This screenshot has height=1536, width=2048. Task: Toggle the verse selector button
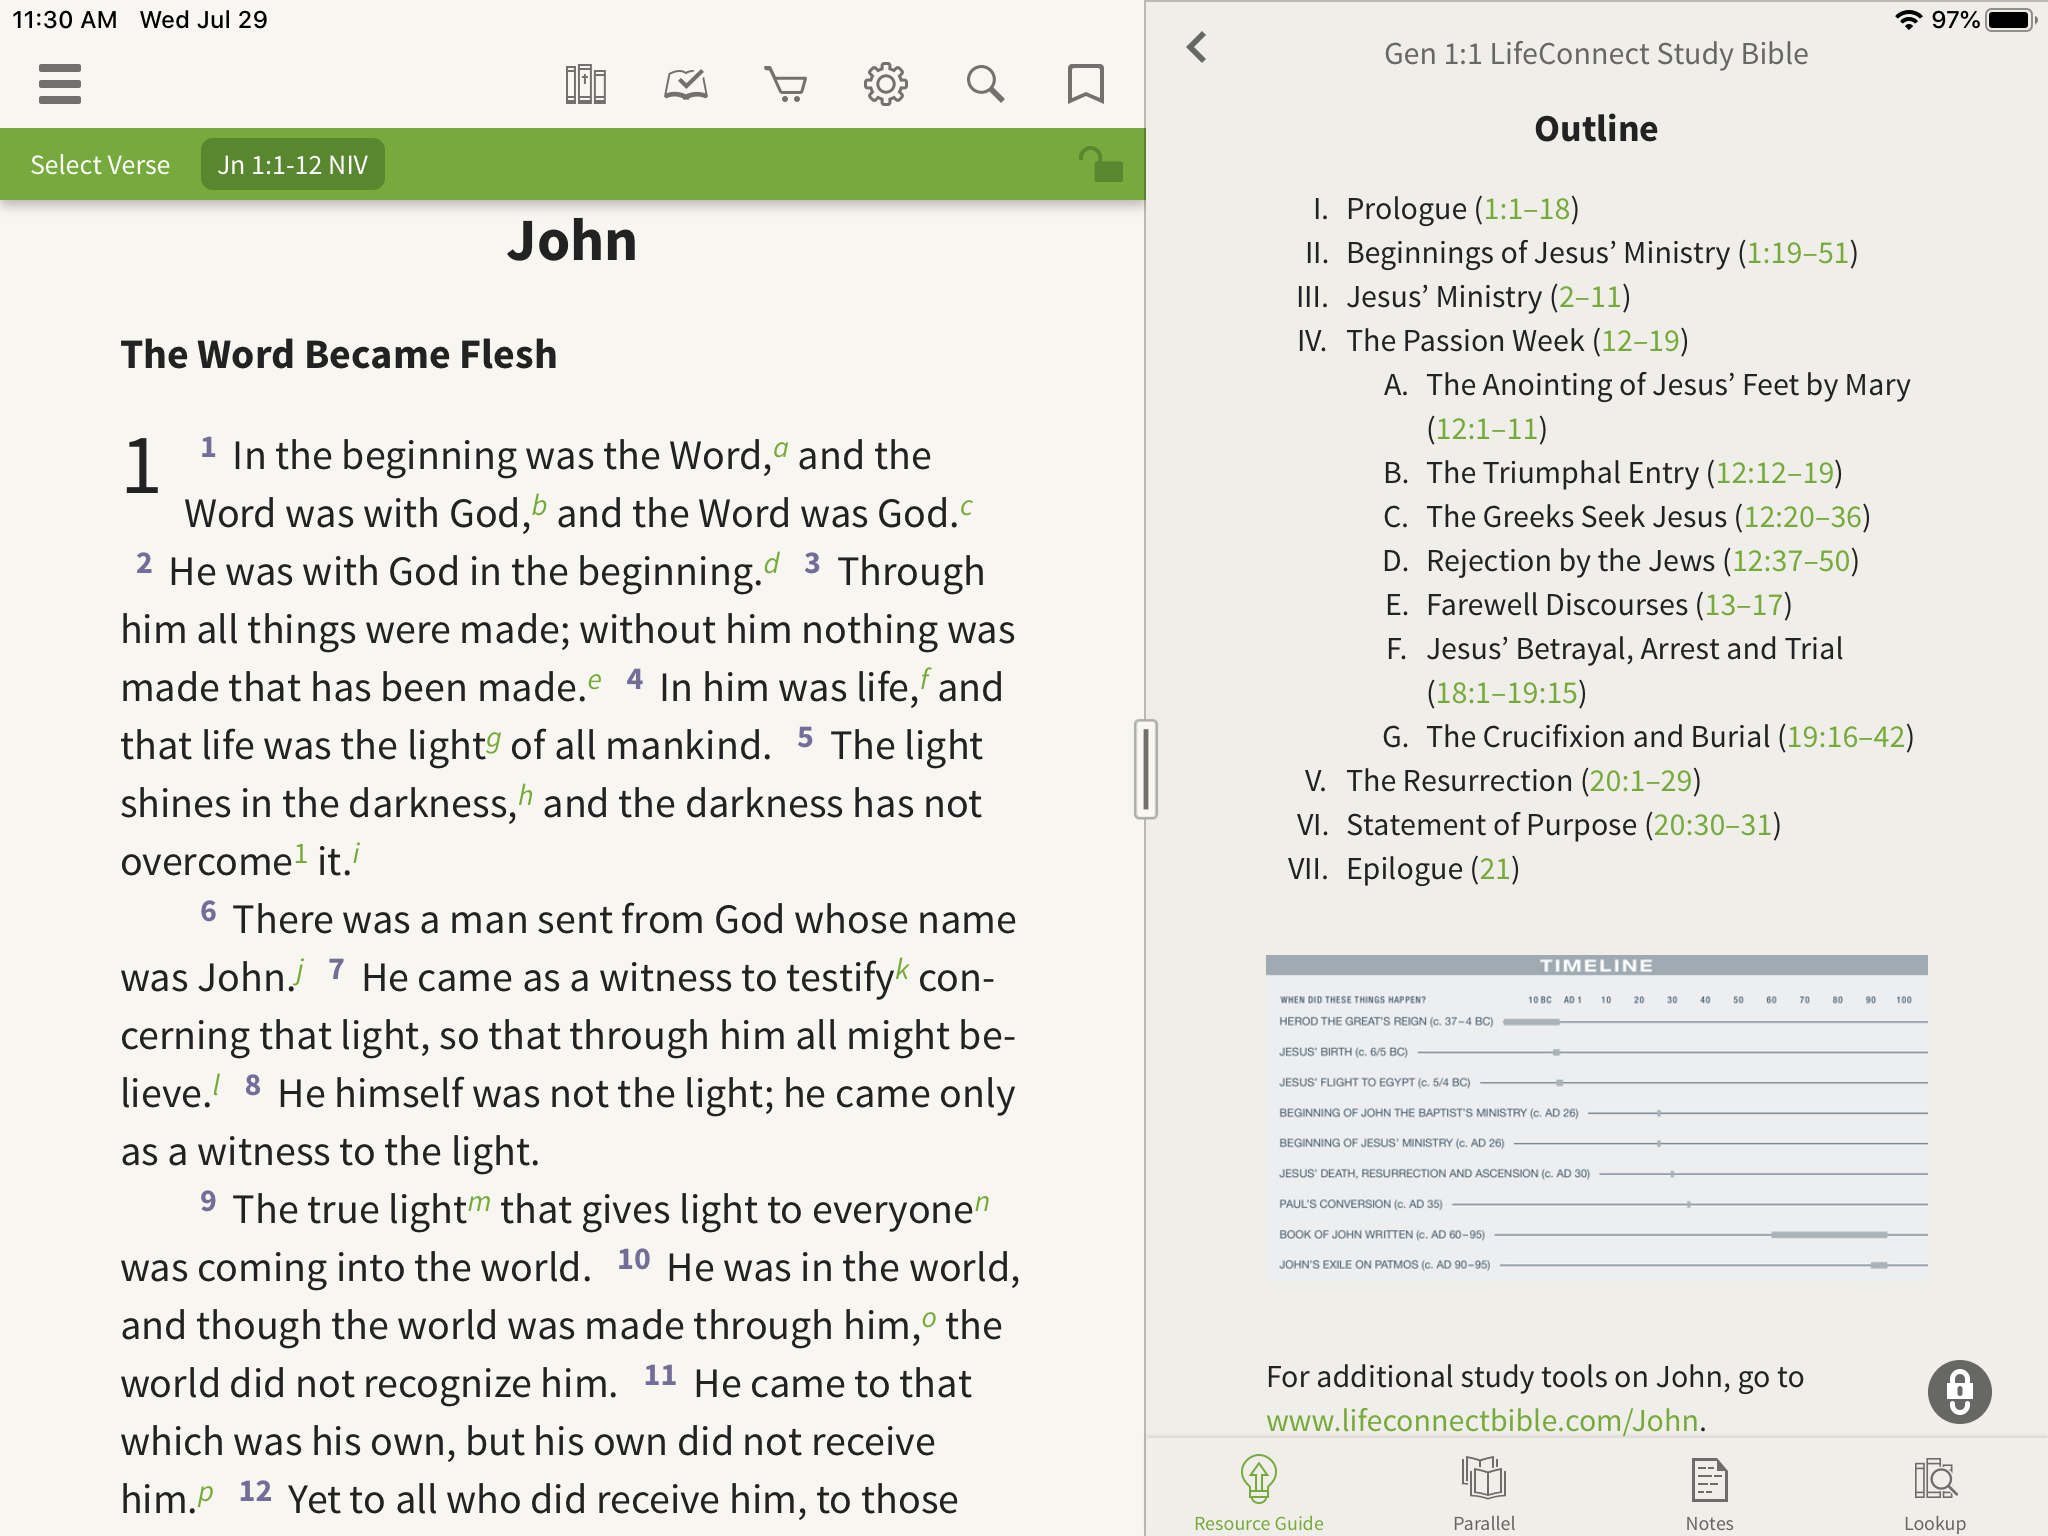[100, 165]
